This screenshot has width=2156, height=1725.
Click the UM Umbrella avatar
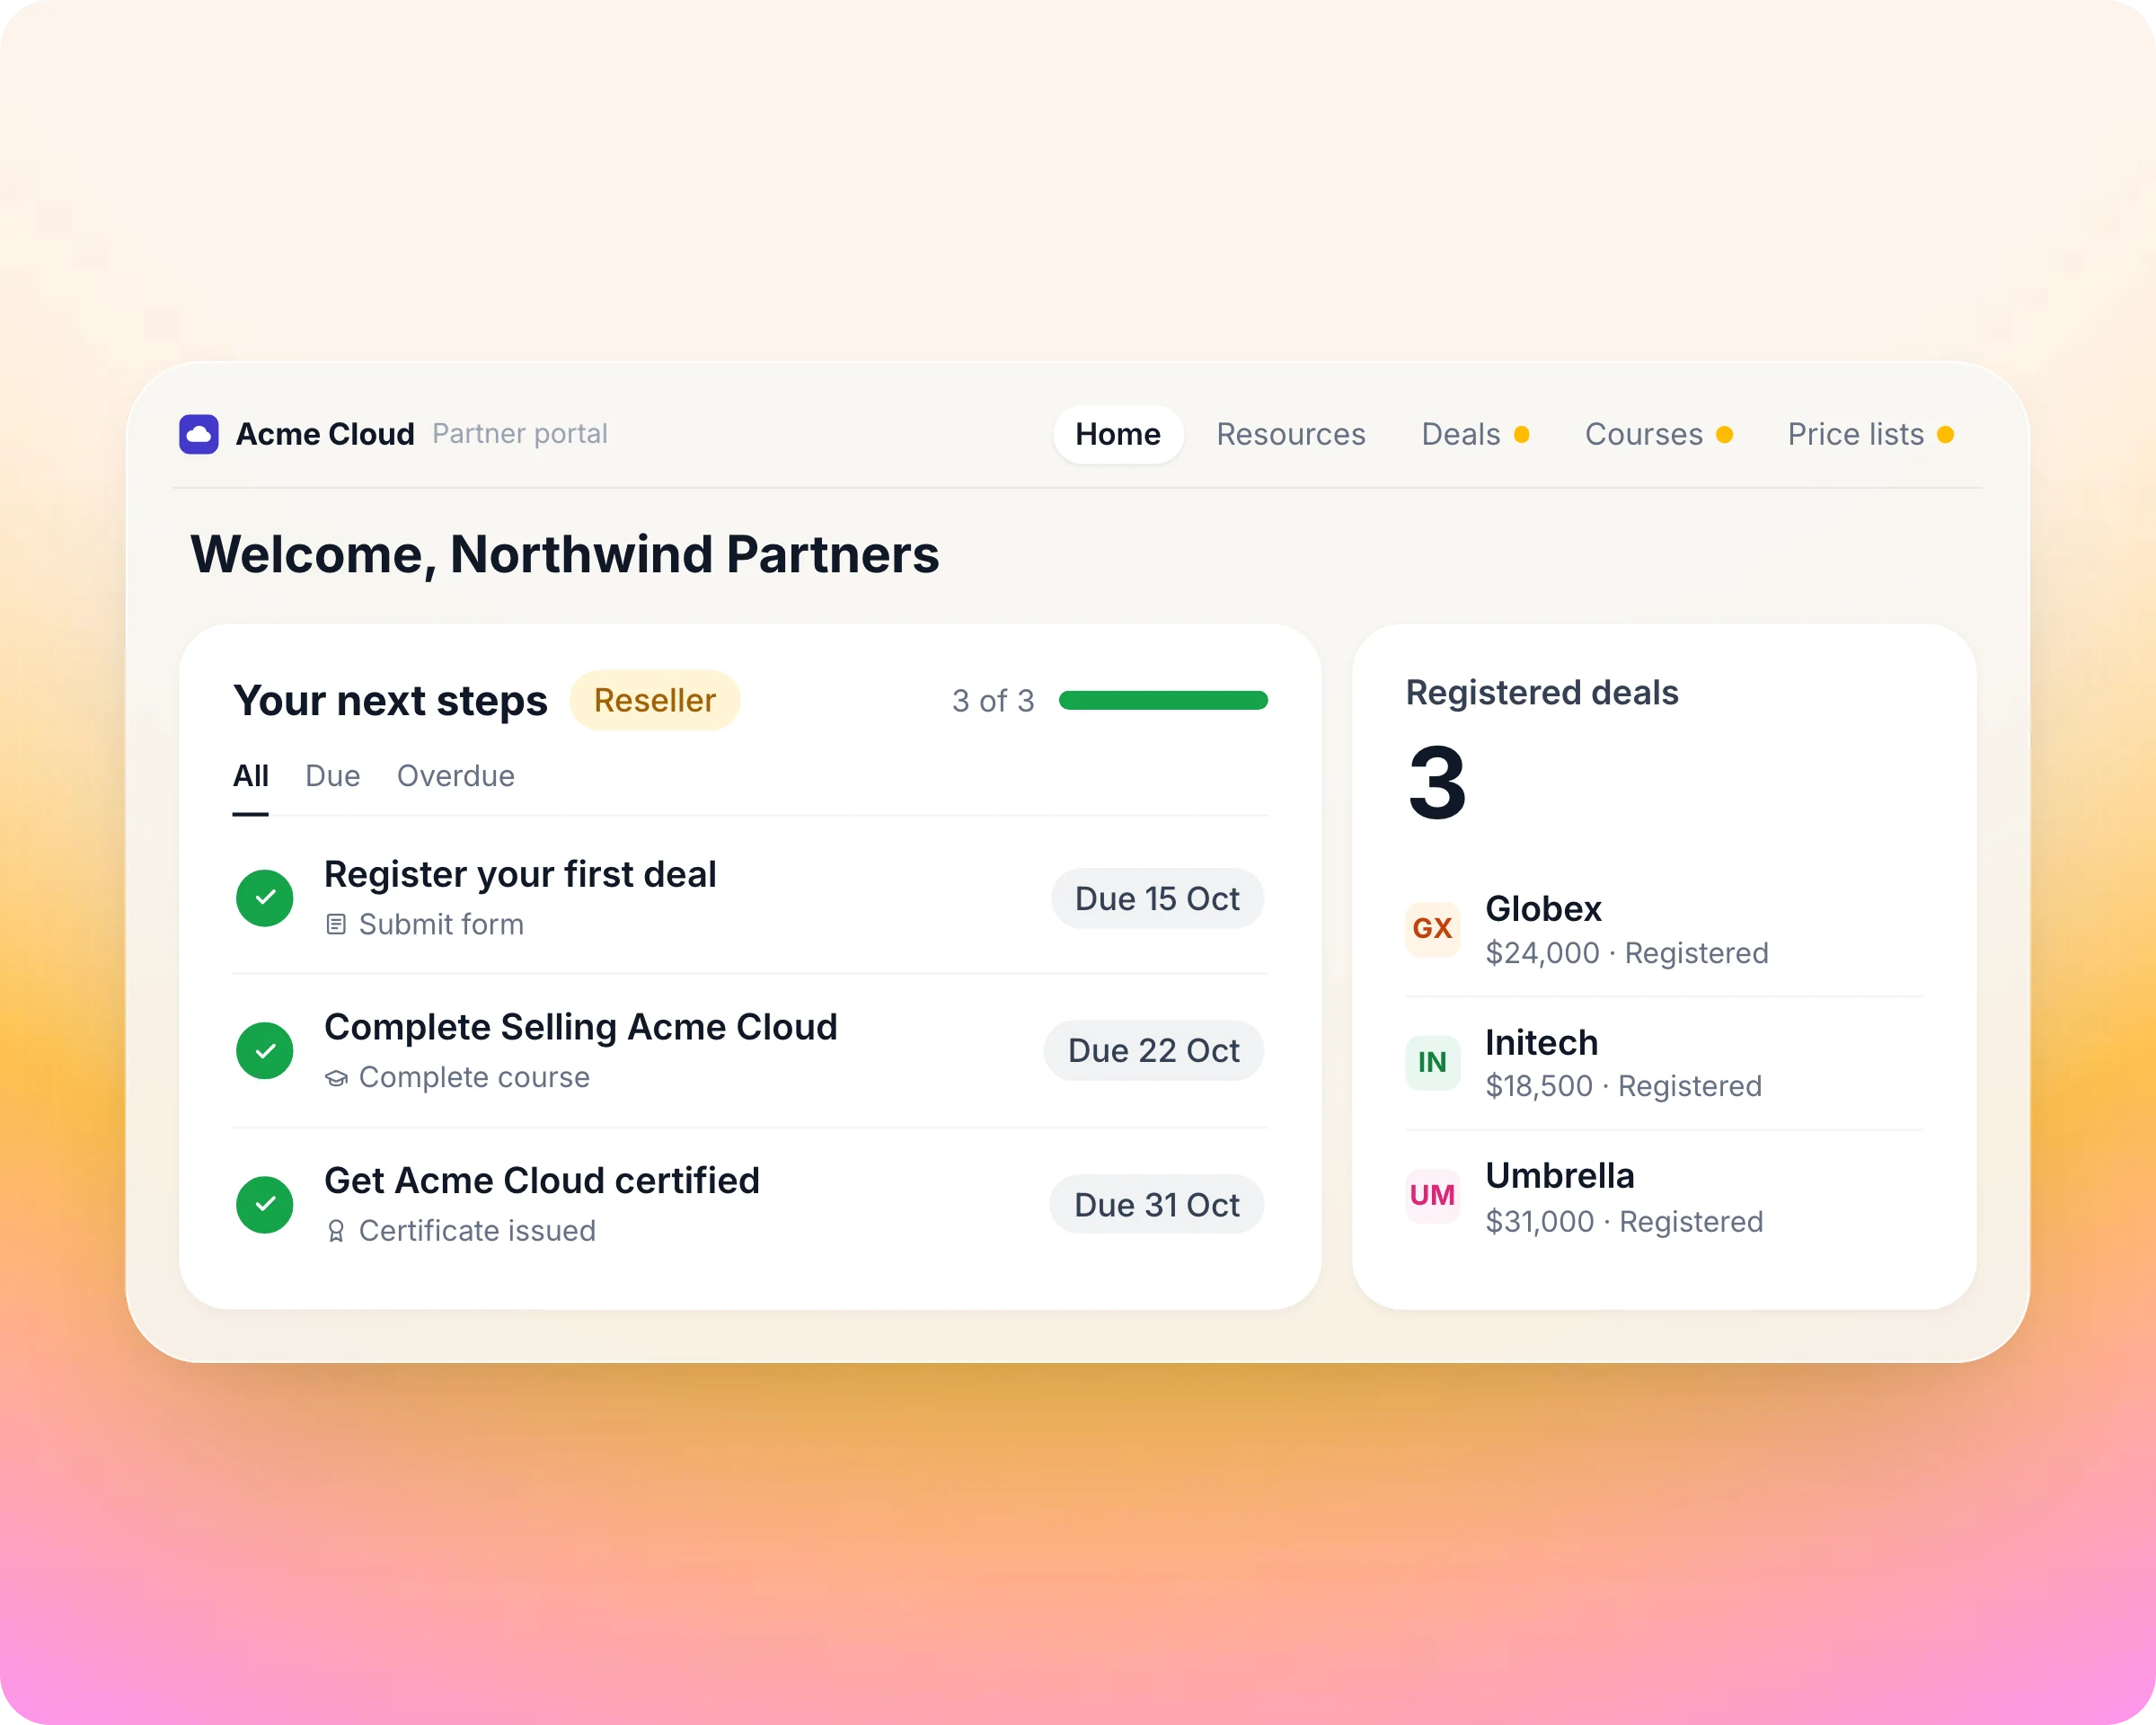(1432, 1196)
